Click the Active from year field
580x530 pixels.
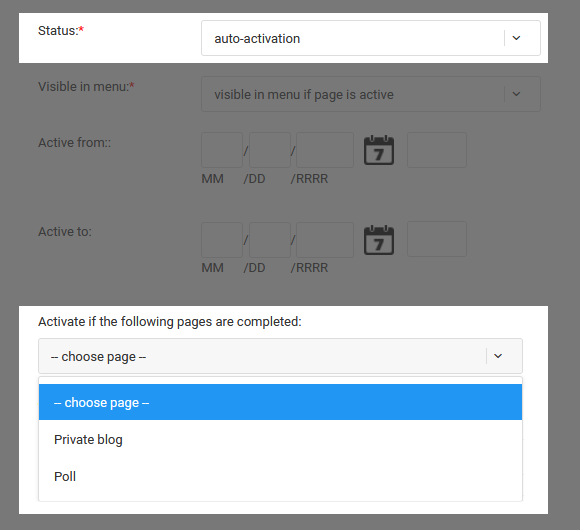[325, 150]
